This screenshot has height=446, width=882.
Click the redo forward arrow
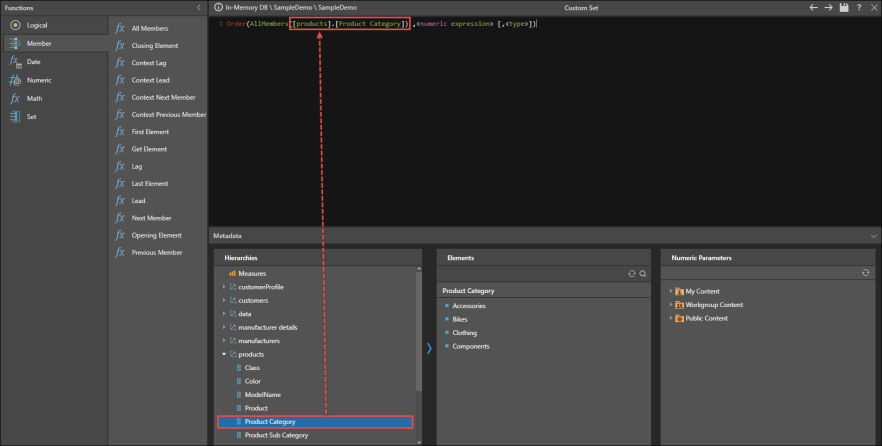point(829,7)
